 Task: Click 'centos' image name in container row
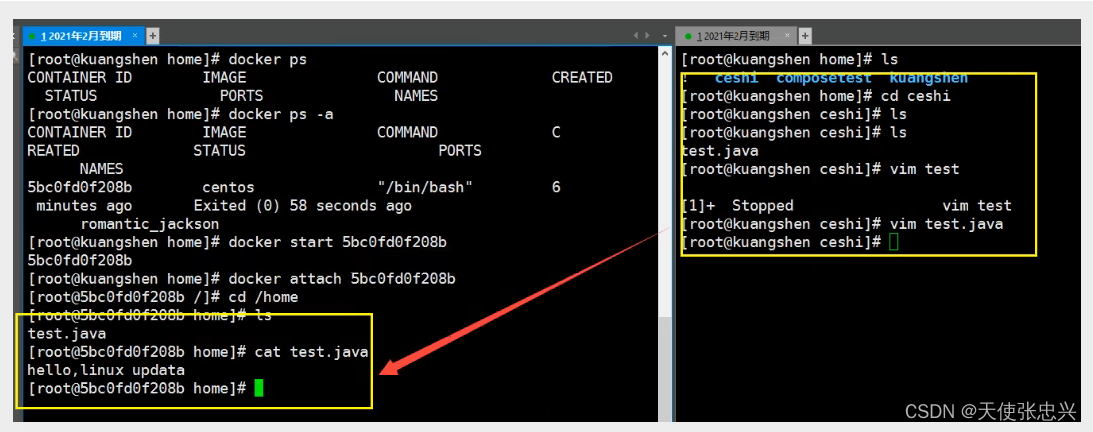tap(229, 187)
